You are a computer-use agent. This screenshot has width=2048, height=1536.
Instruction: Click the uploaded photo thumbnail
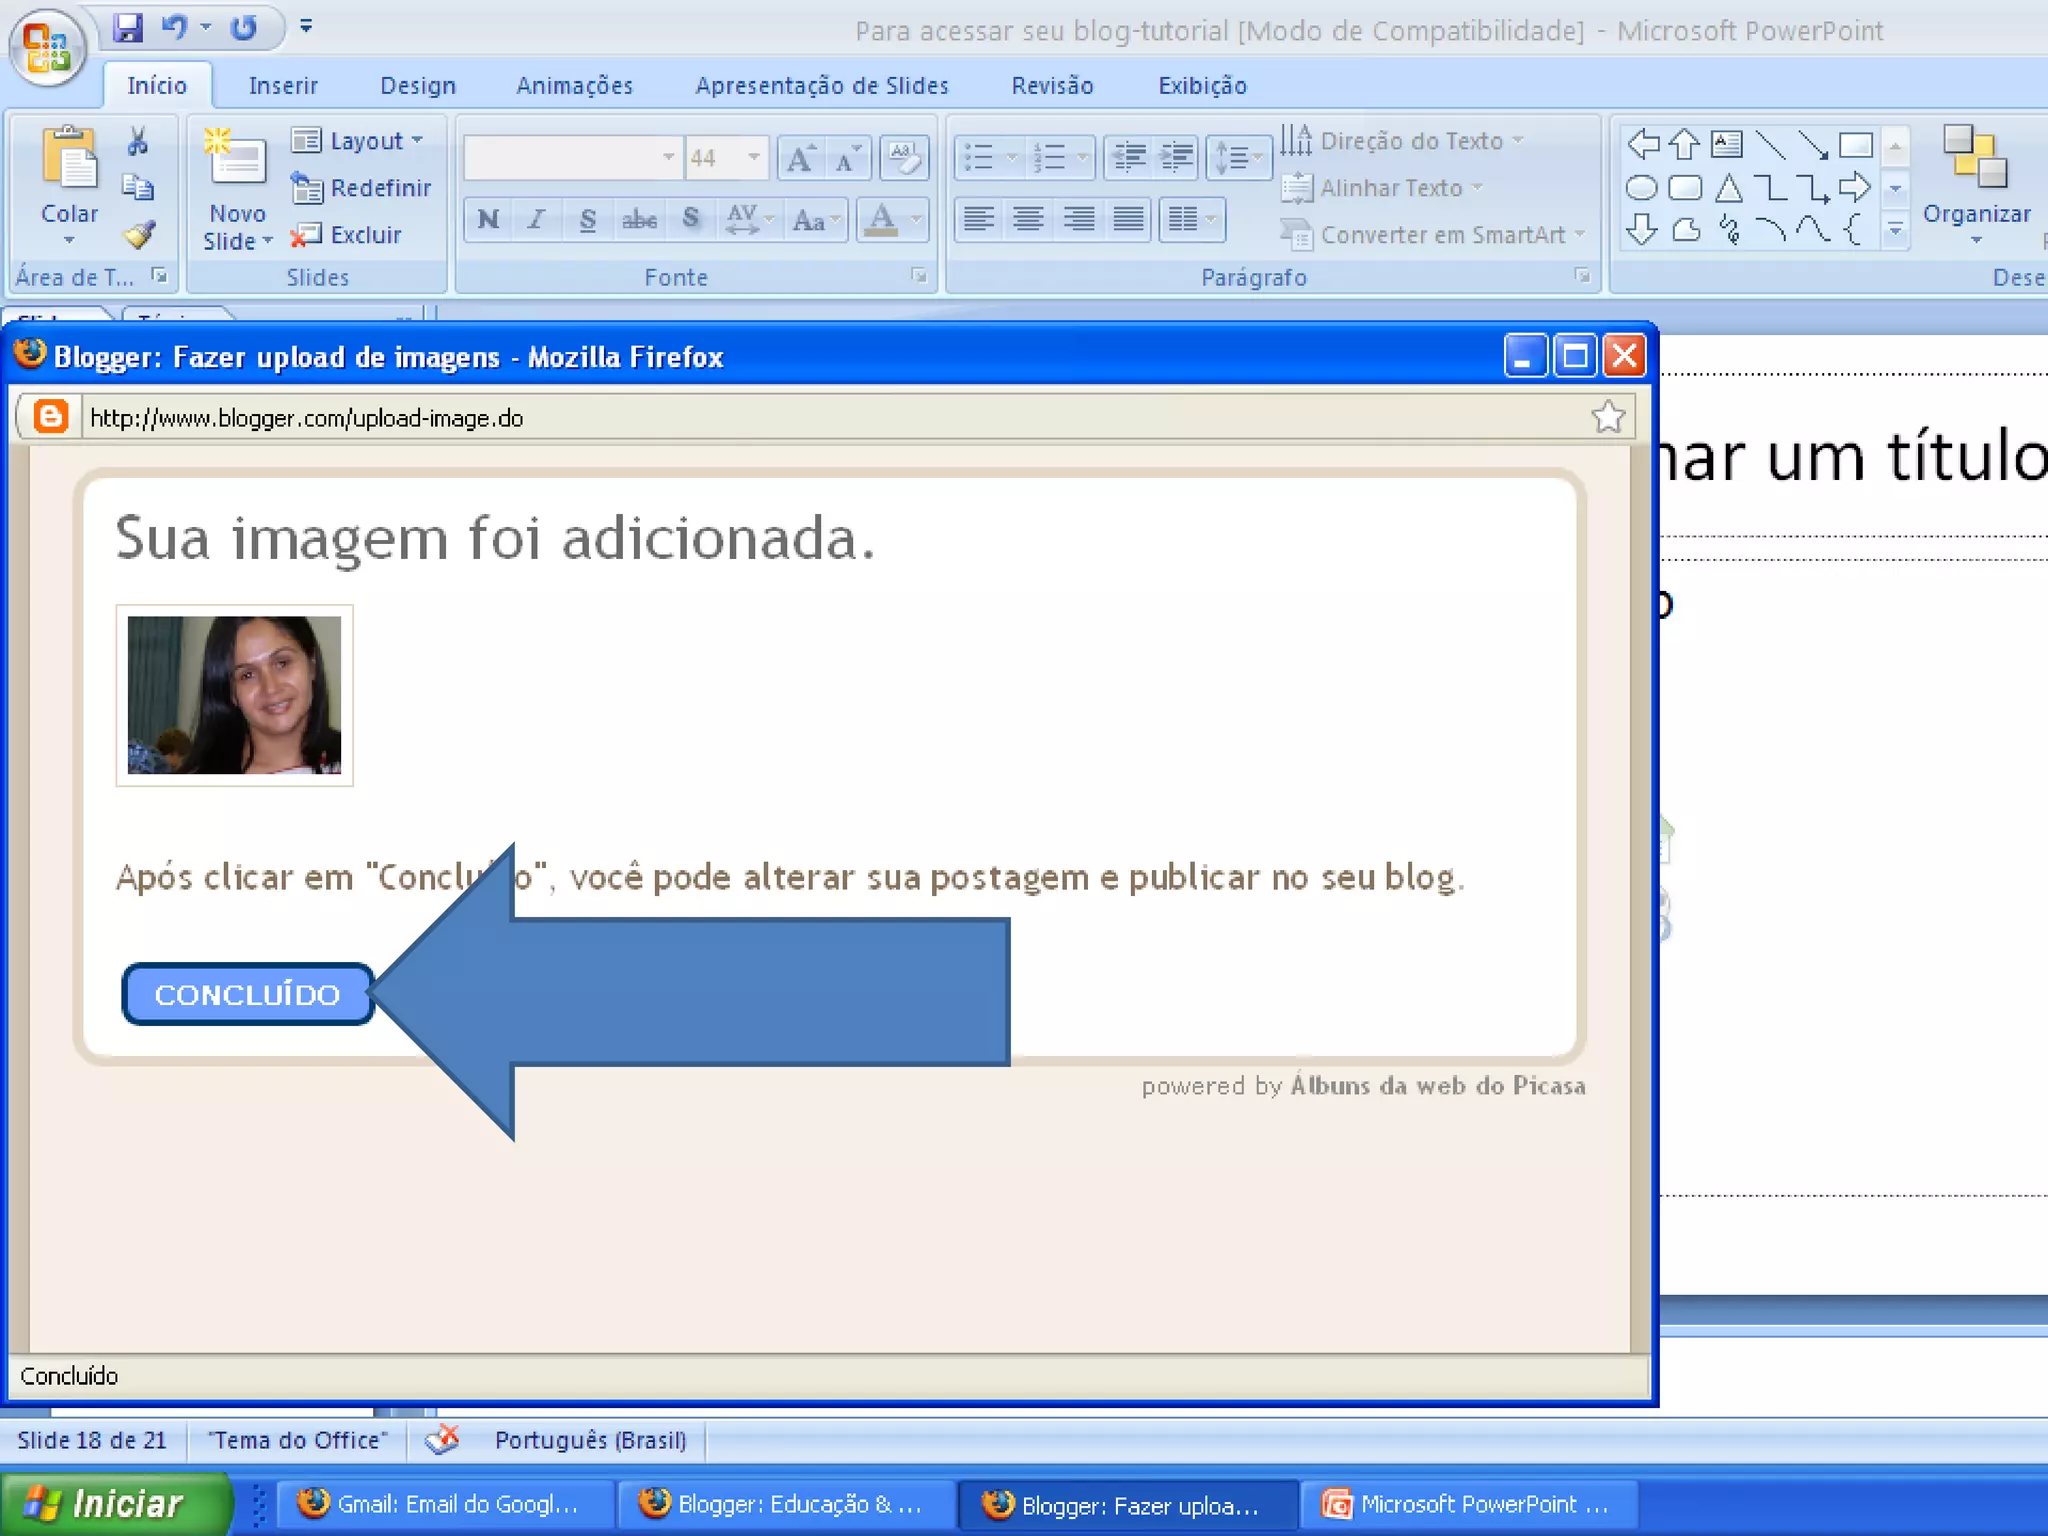tap(234, 695)
